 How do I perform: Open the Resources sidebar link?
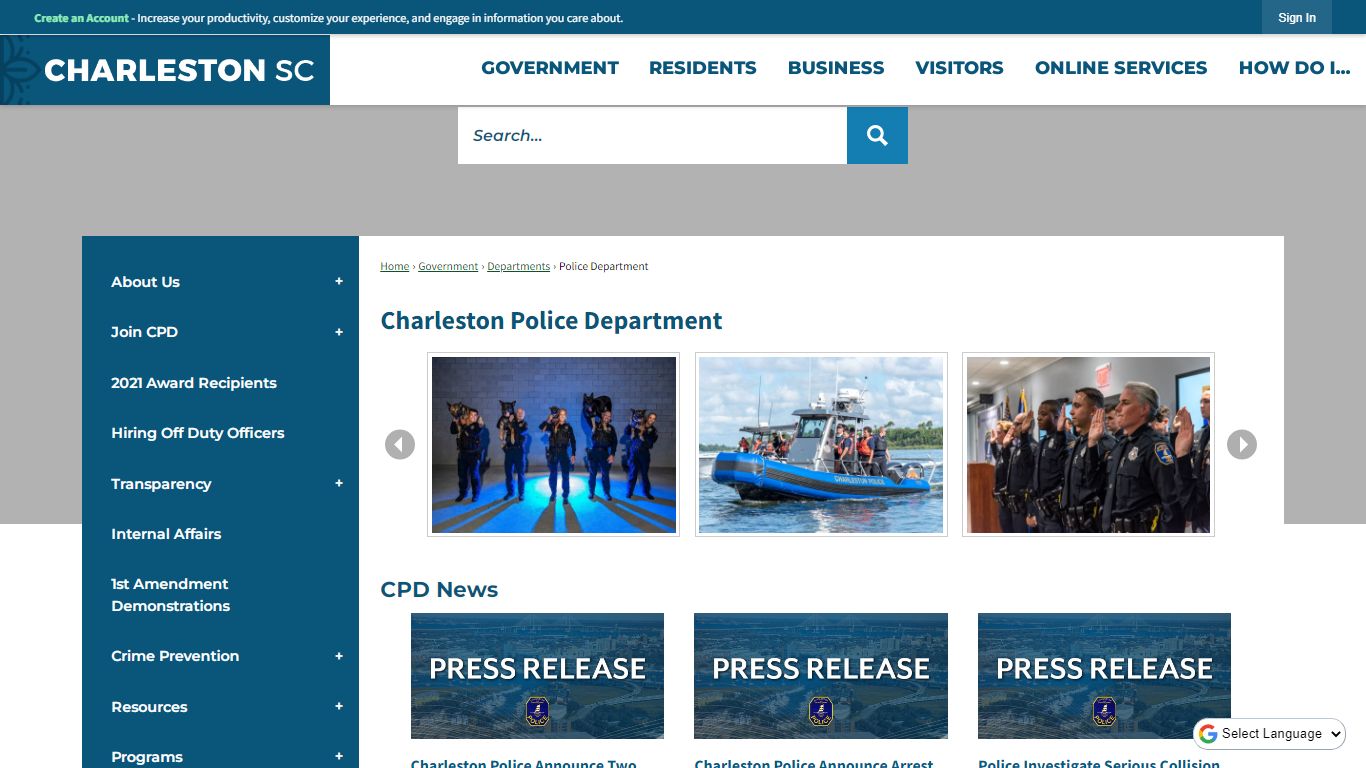pyautogui.click(x=149, y=707)
